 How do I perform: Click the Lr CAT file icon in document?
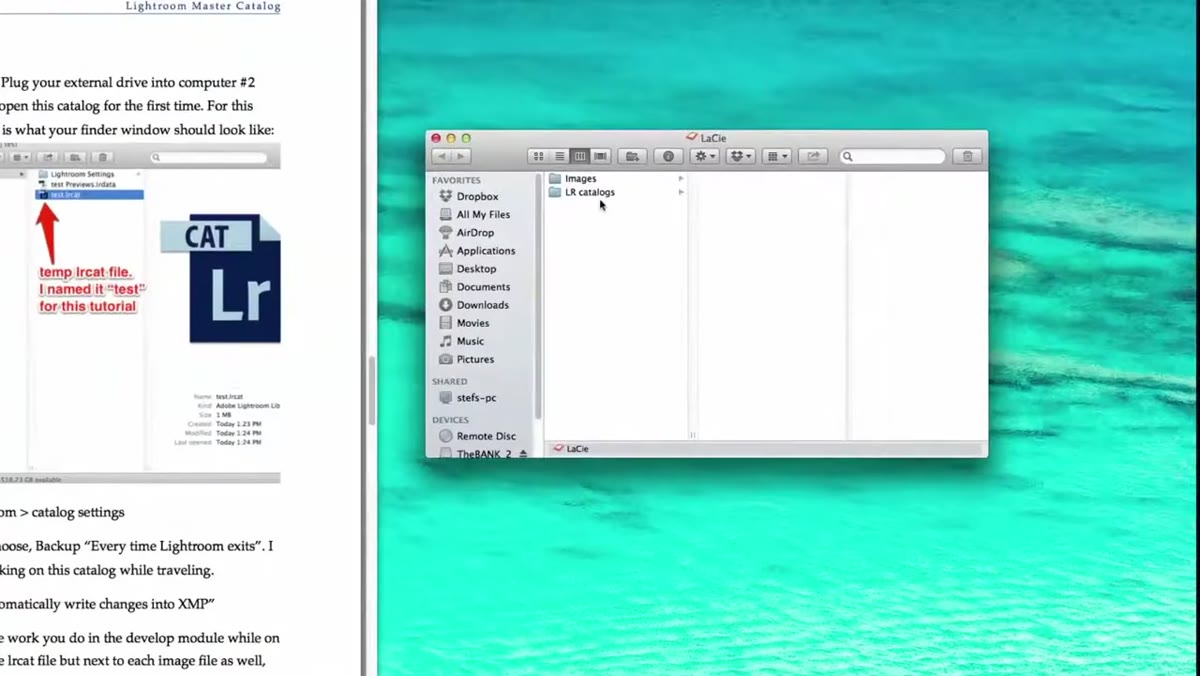(221, 279)
